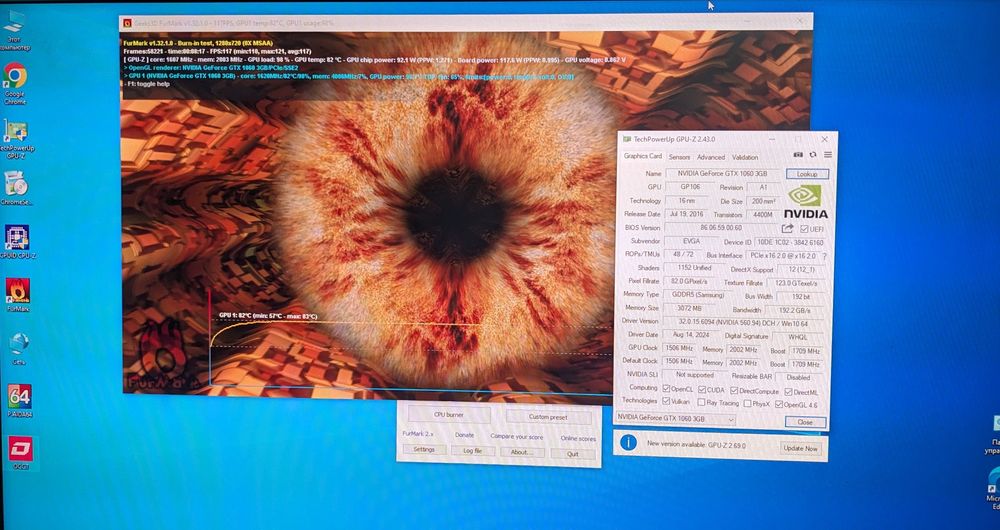Toggle the PhysX checkbox
The width and height of the screenshot is (1000, 530).
[747, 403]
